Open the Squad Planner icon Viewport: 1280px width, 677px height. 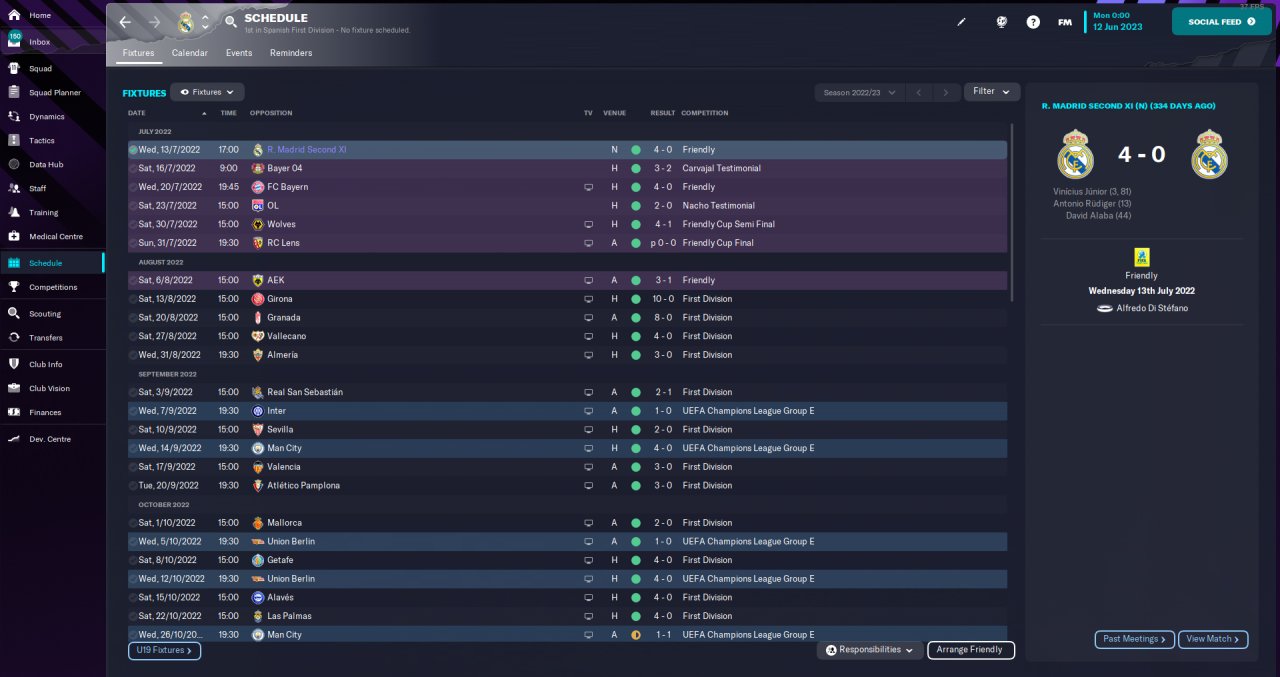tap(14, 93)
